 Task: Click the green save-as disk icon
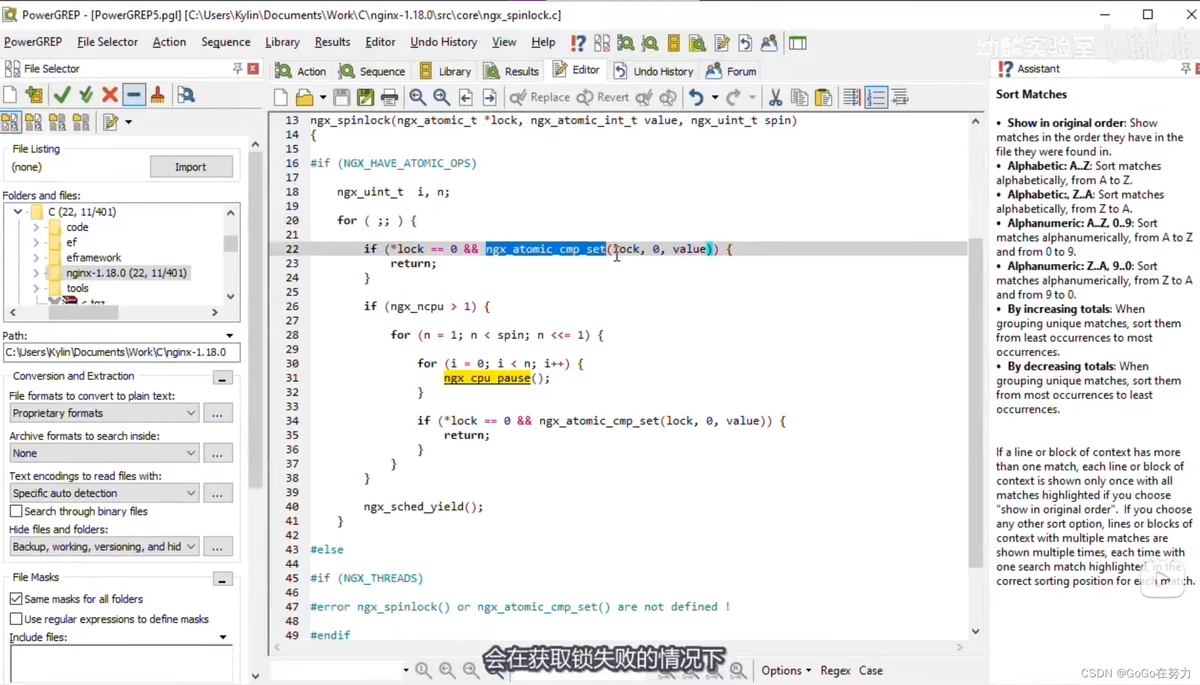click(x=366, y=97)
